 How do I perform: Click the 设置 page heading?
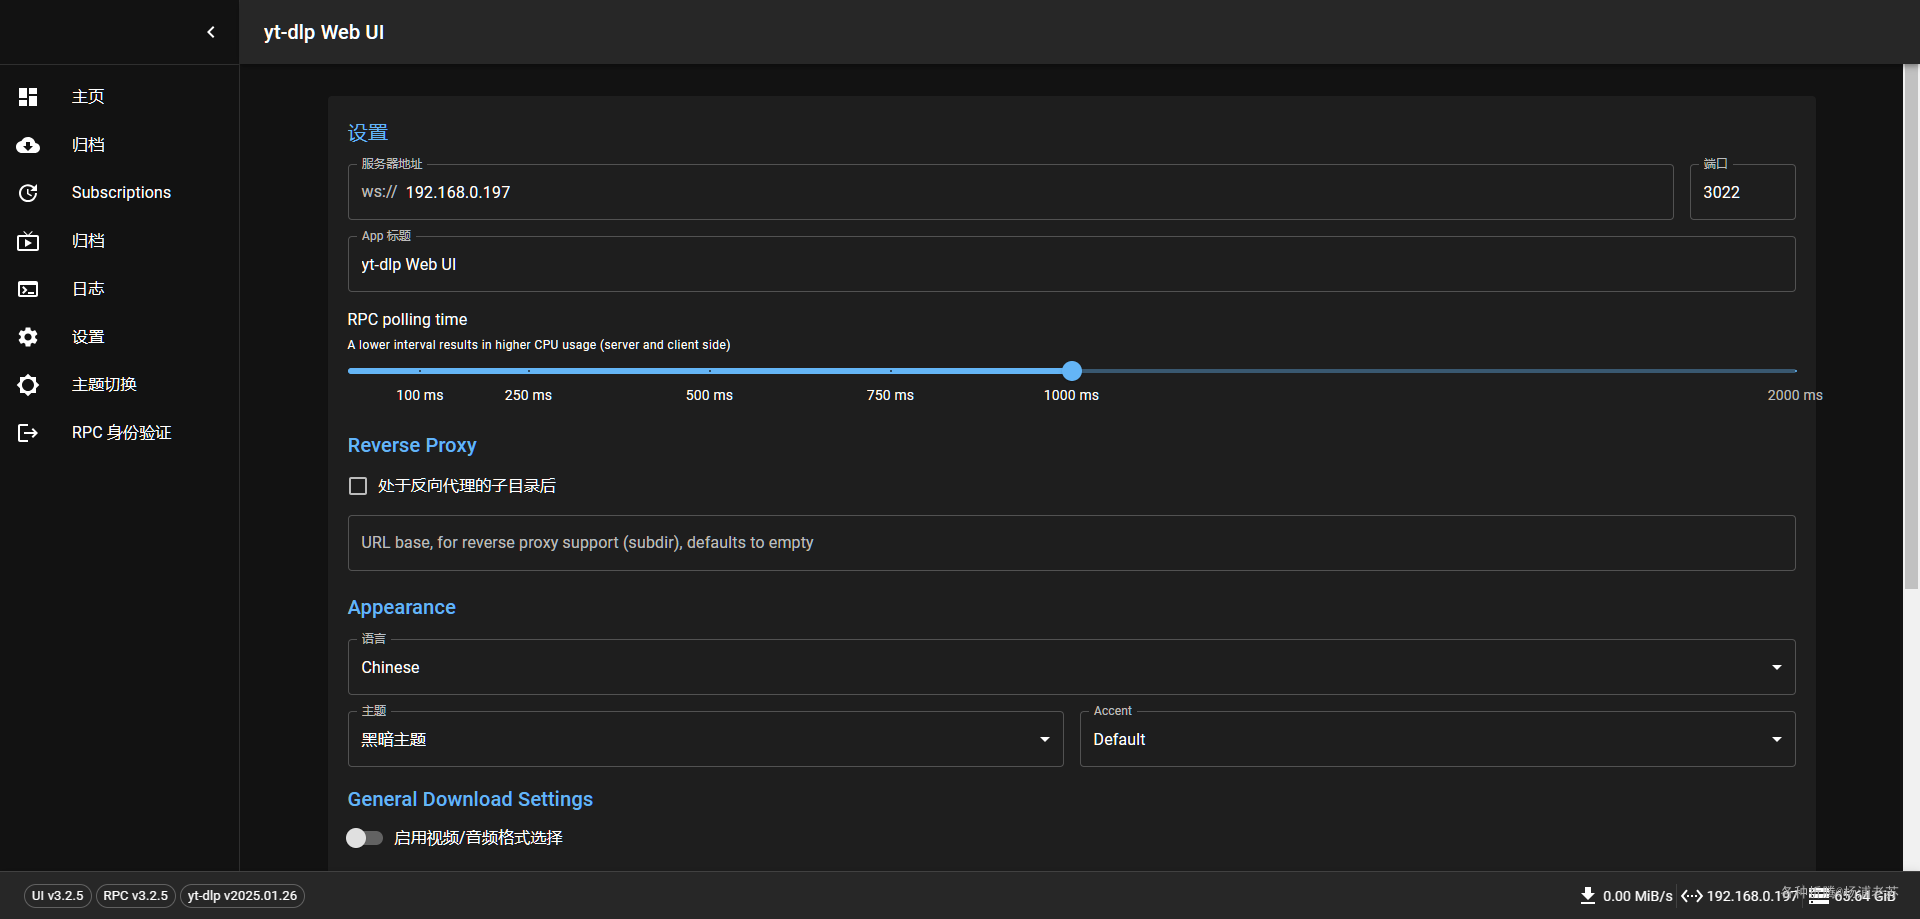[367, 133]
